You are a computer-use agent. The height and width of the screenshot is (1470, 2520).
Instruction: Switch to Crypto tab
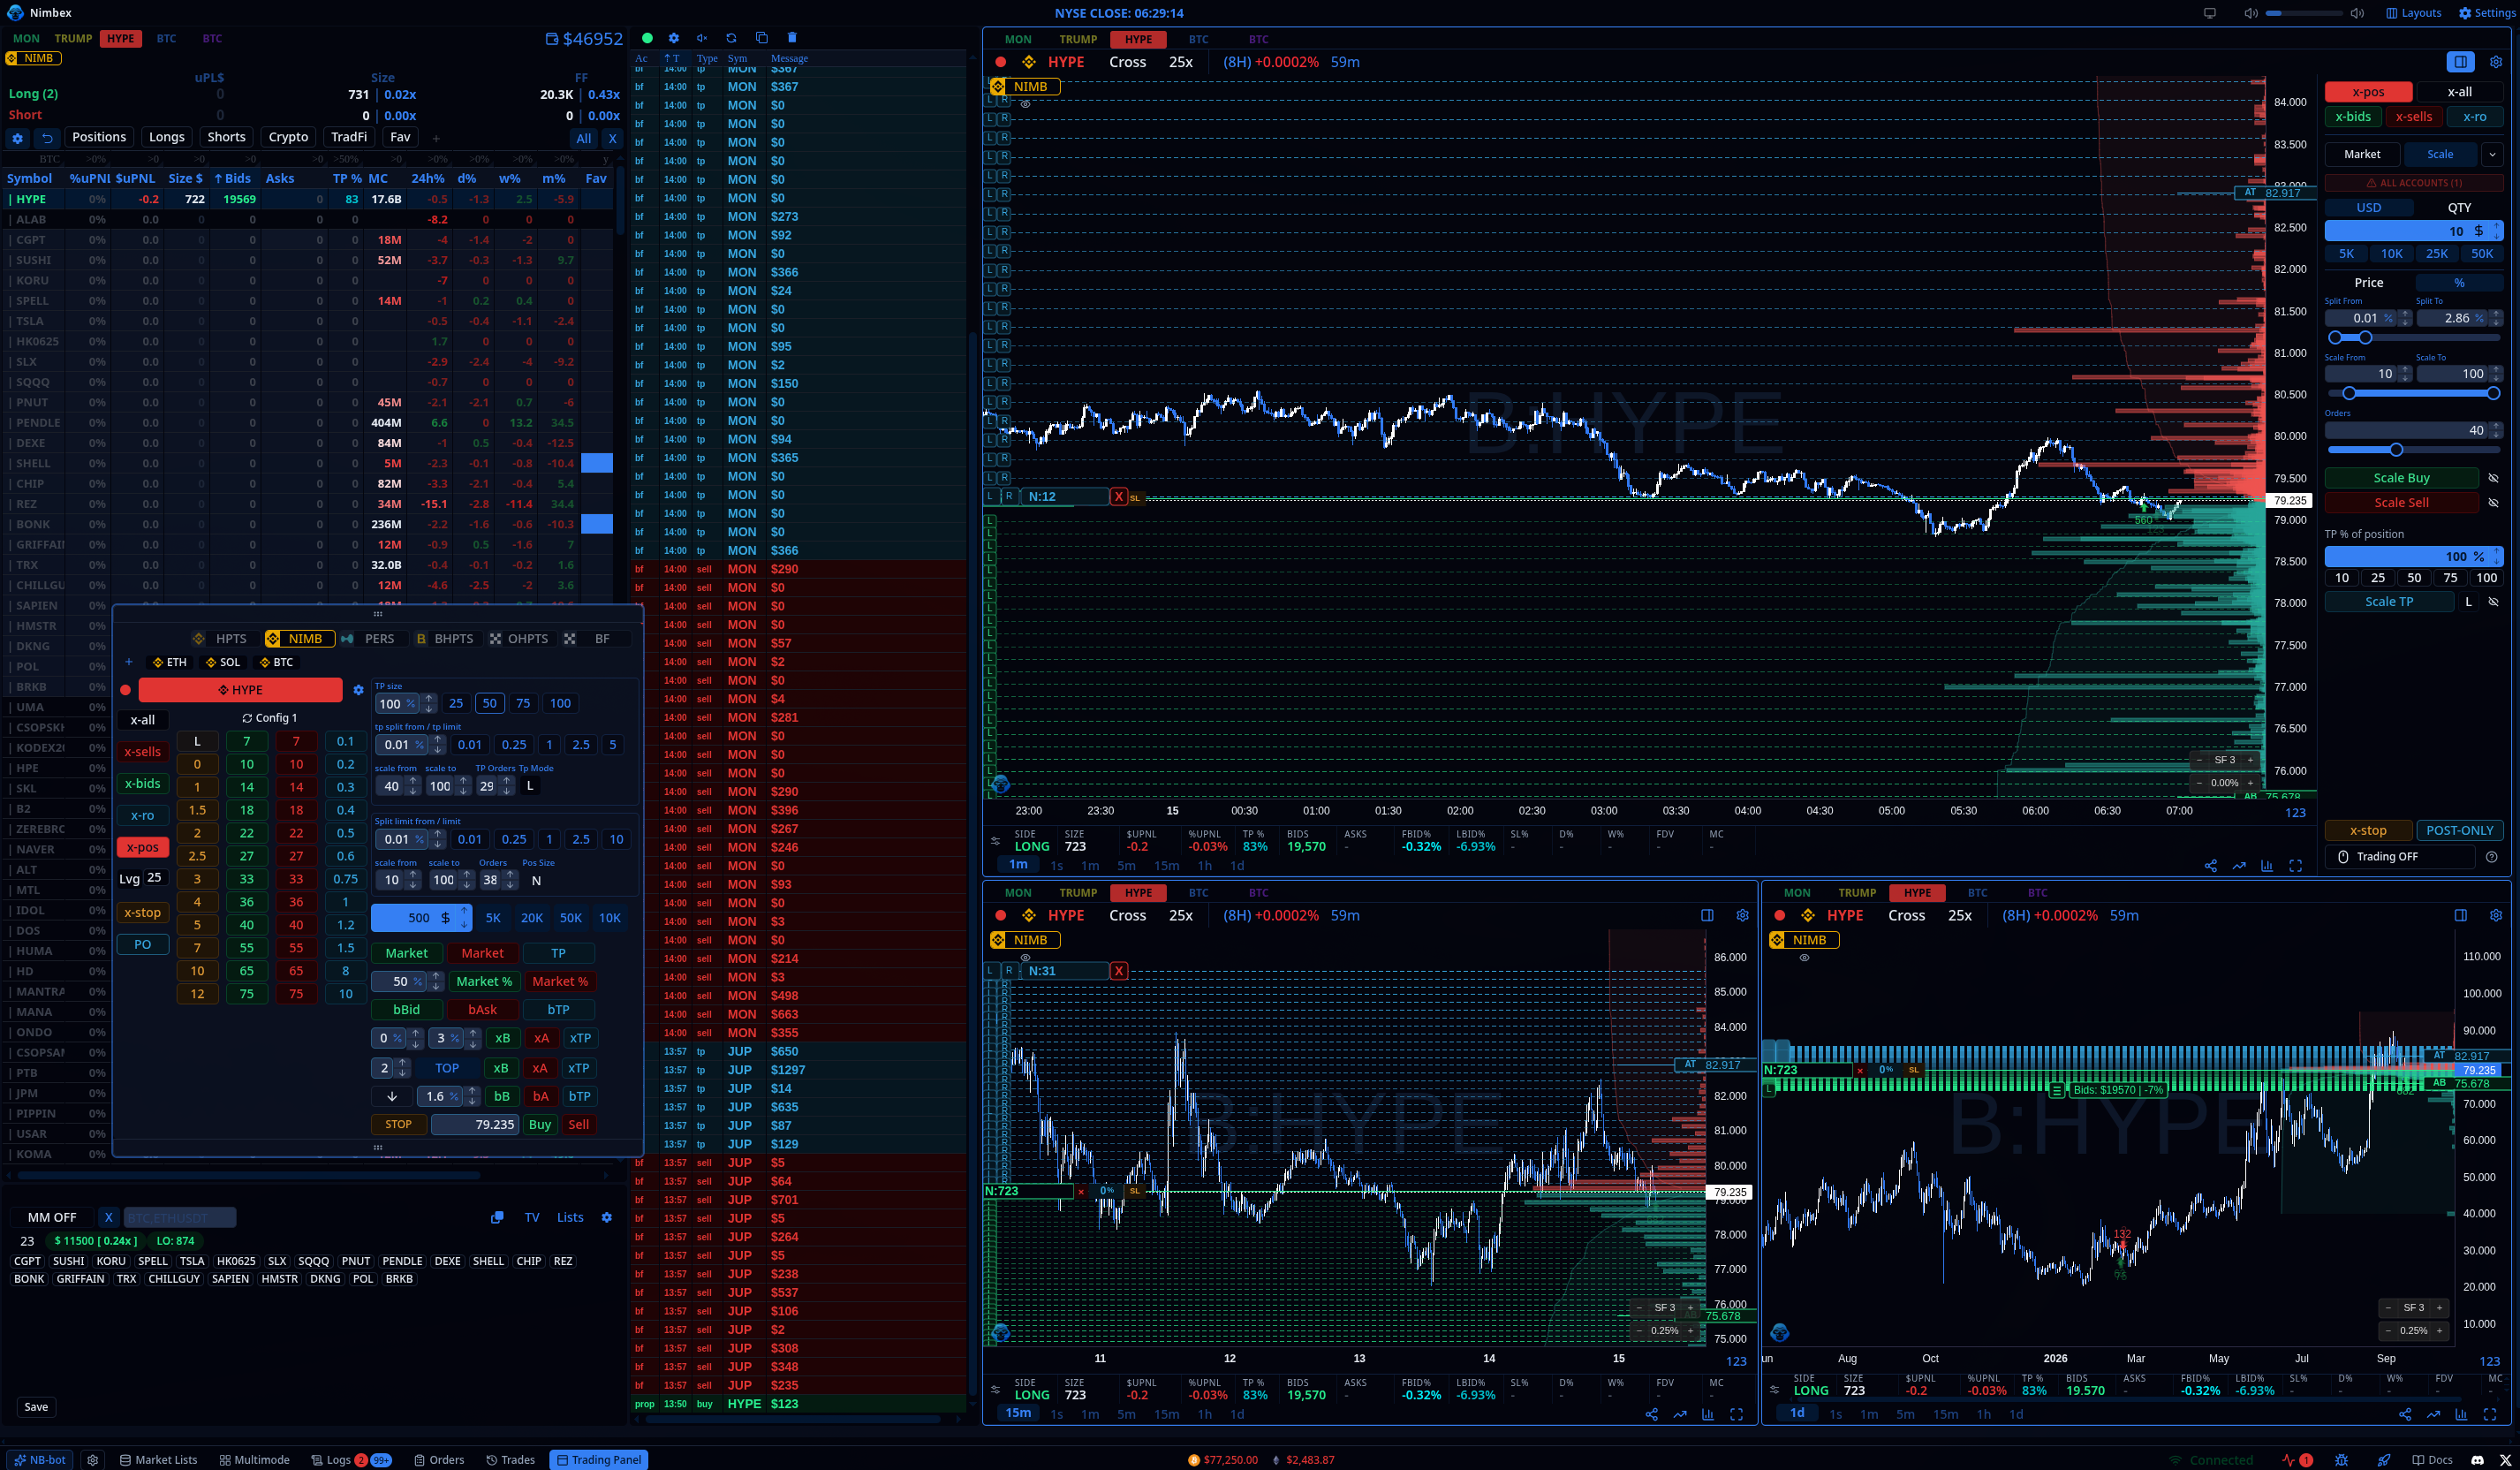pyautogui.click(x=288, y=137)
